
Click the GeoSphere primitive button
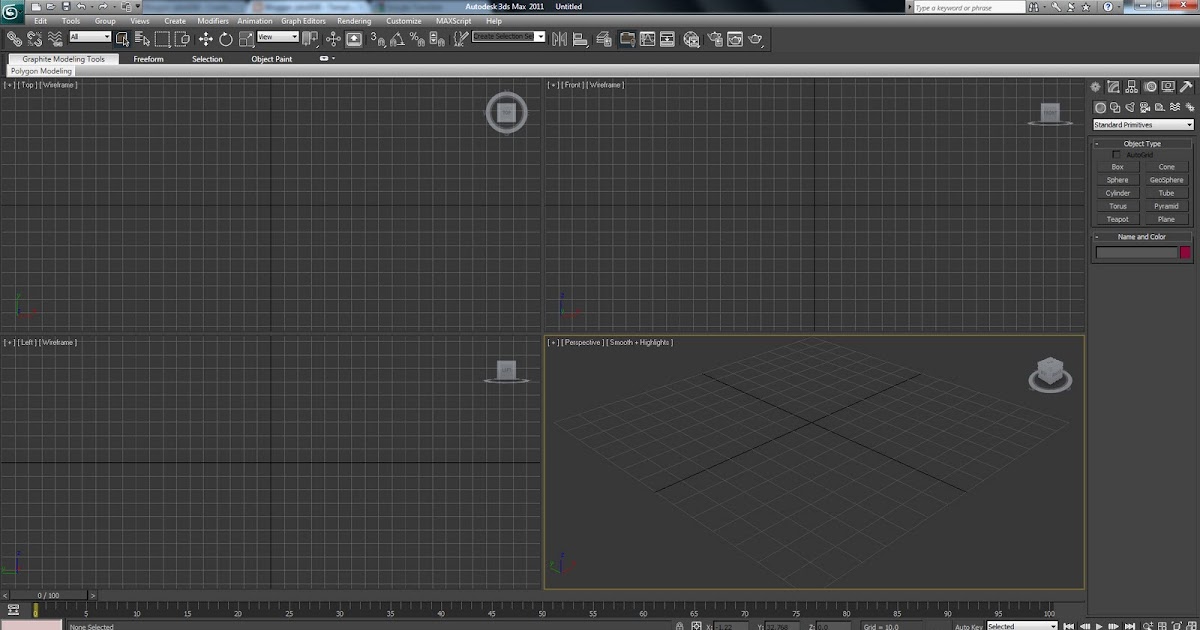[1166, 180]
